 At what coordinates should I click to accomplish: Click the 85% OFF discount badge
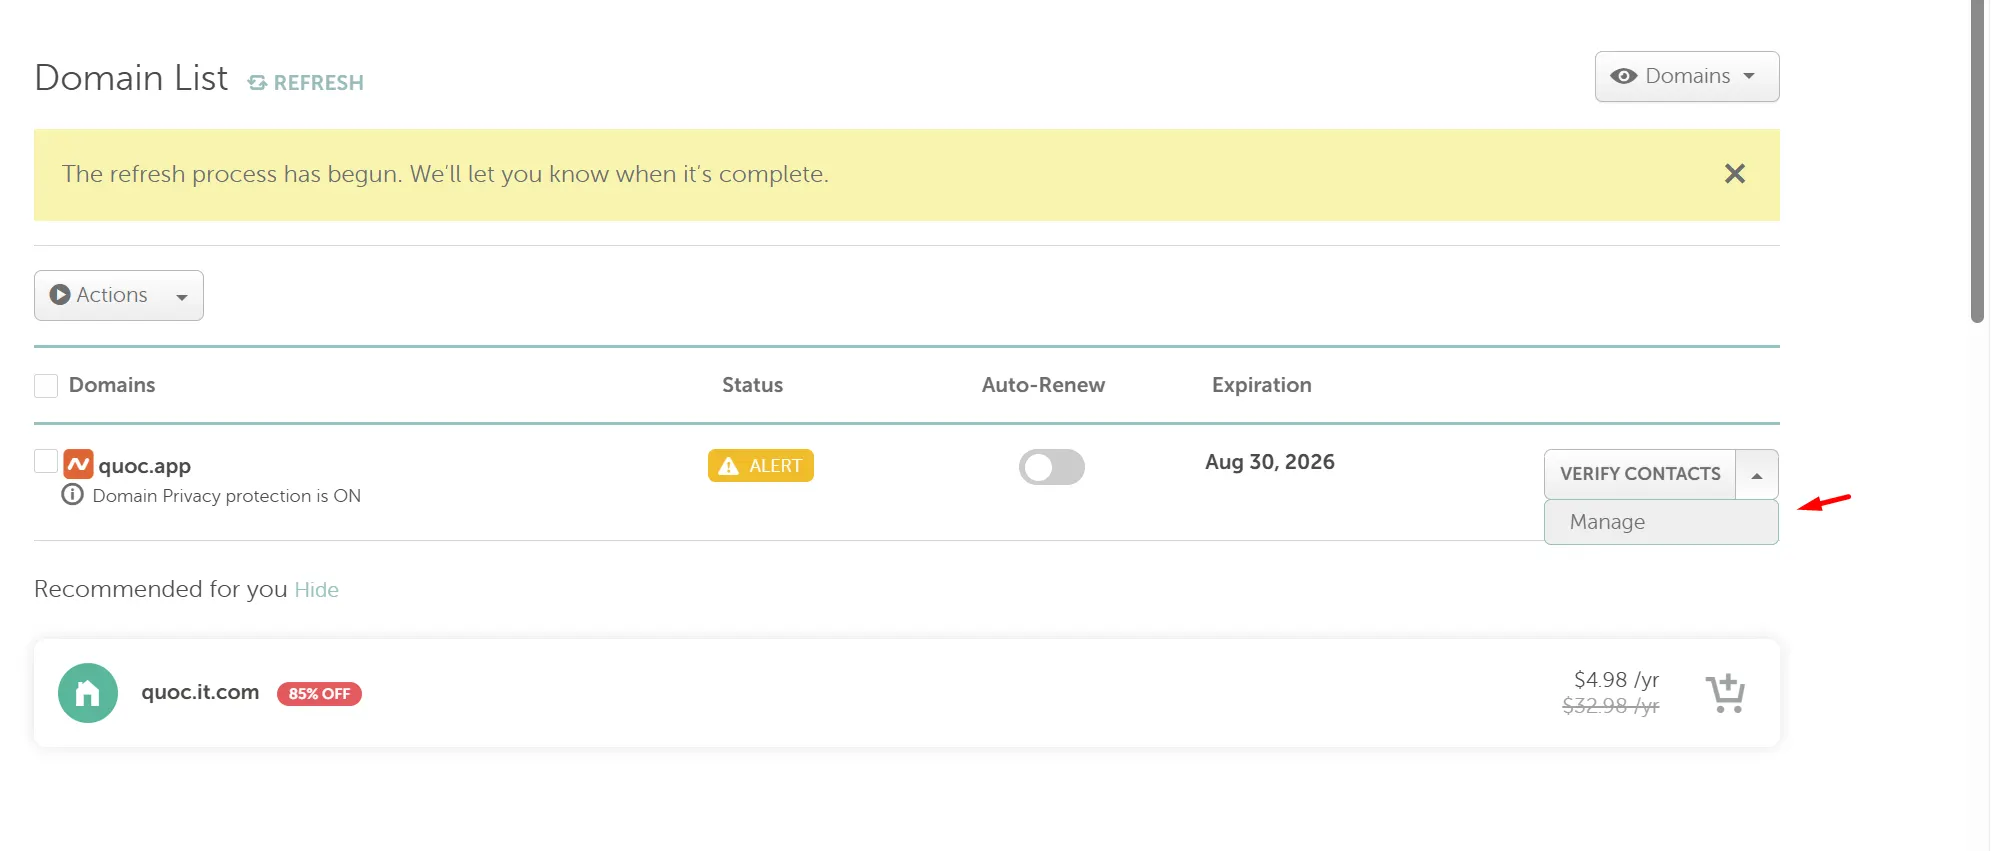[x=319, y=694]
